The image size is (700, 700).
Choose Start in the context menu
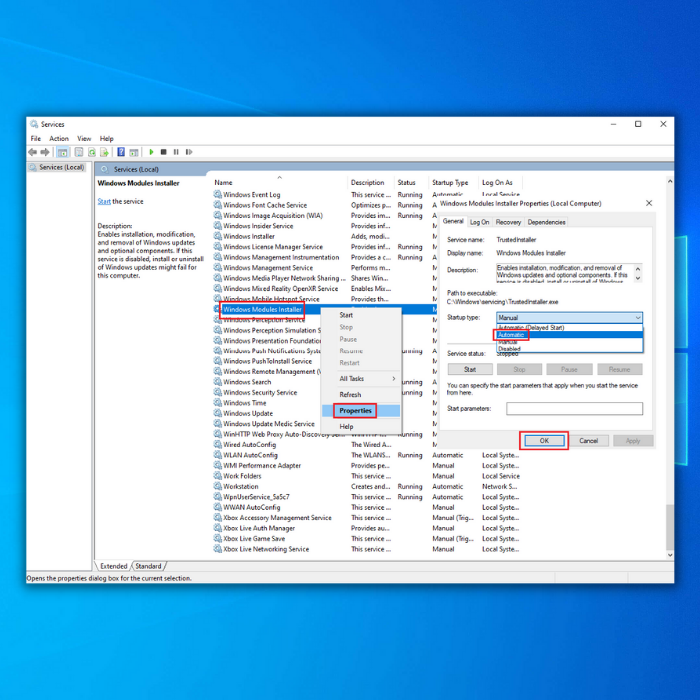pos(361,315)
